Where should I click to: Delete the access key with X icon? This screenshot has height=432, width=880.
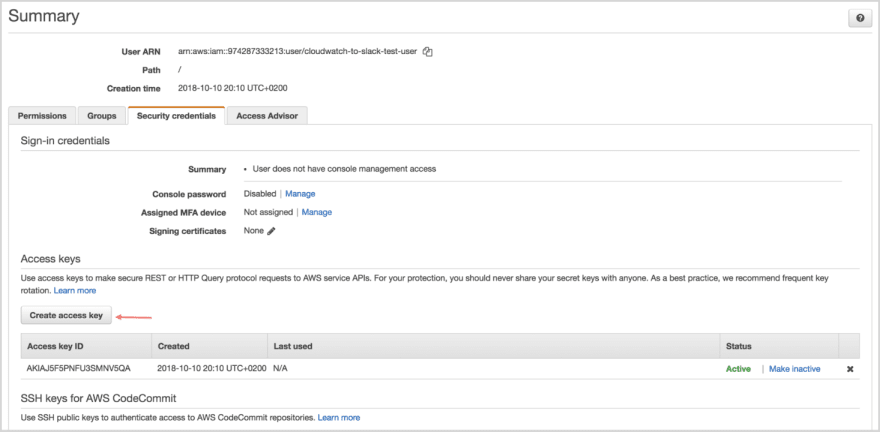tap(850, 369)
